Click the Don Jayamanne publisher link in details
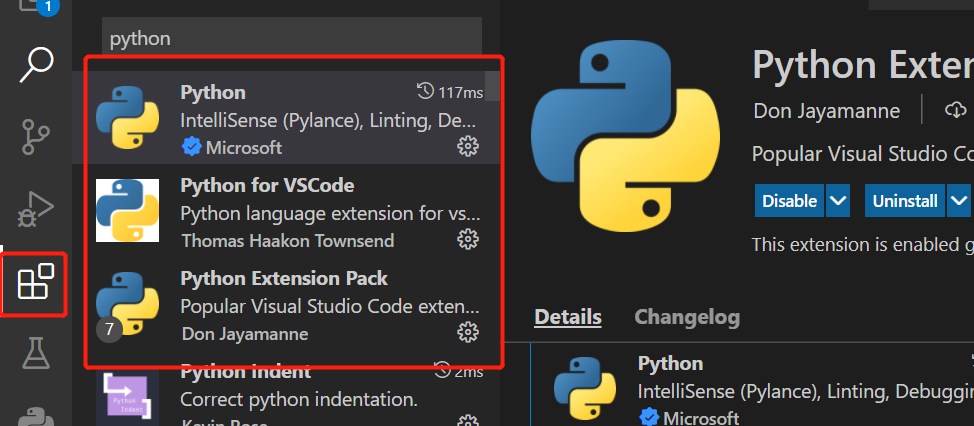Viewport: 974px width, 426px height. tap(826, 111)
